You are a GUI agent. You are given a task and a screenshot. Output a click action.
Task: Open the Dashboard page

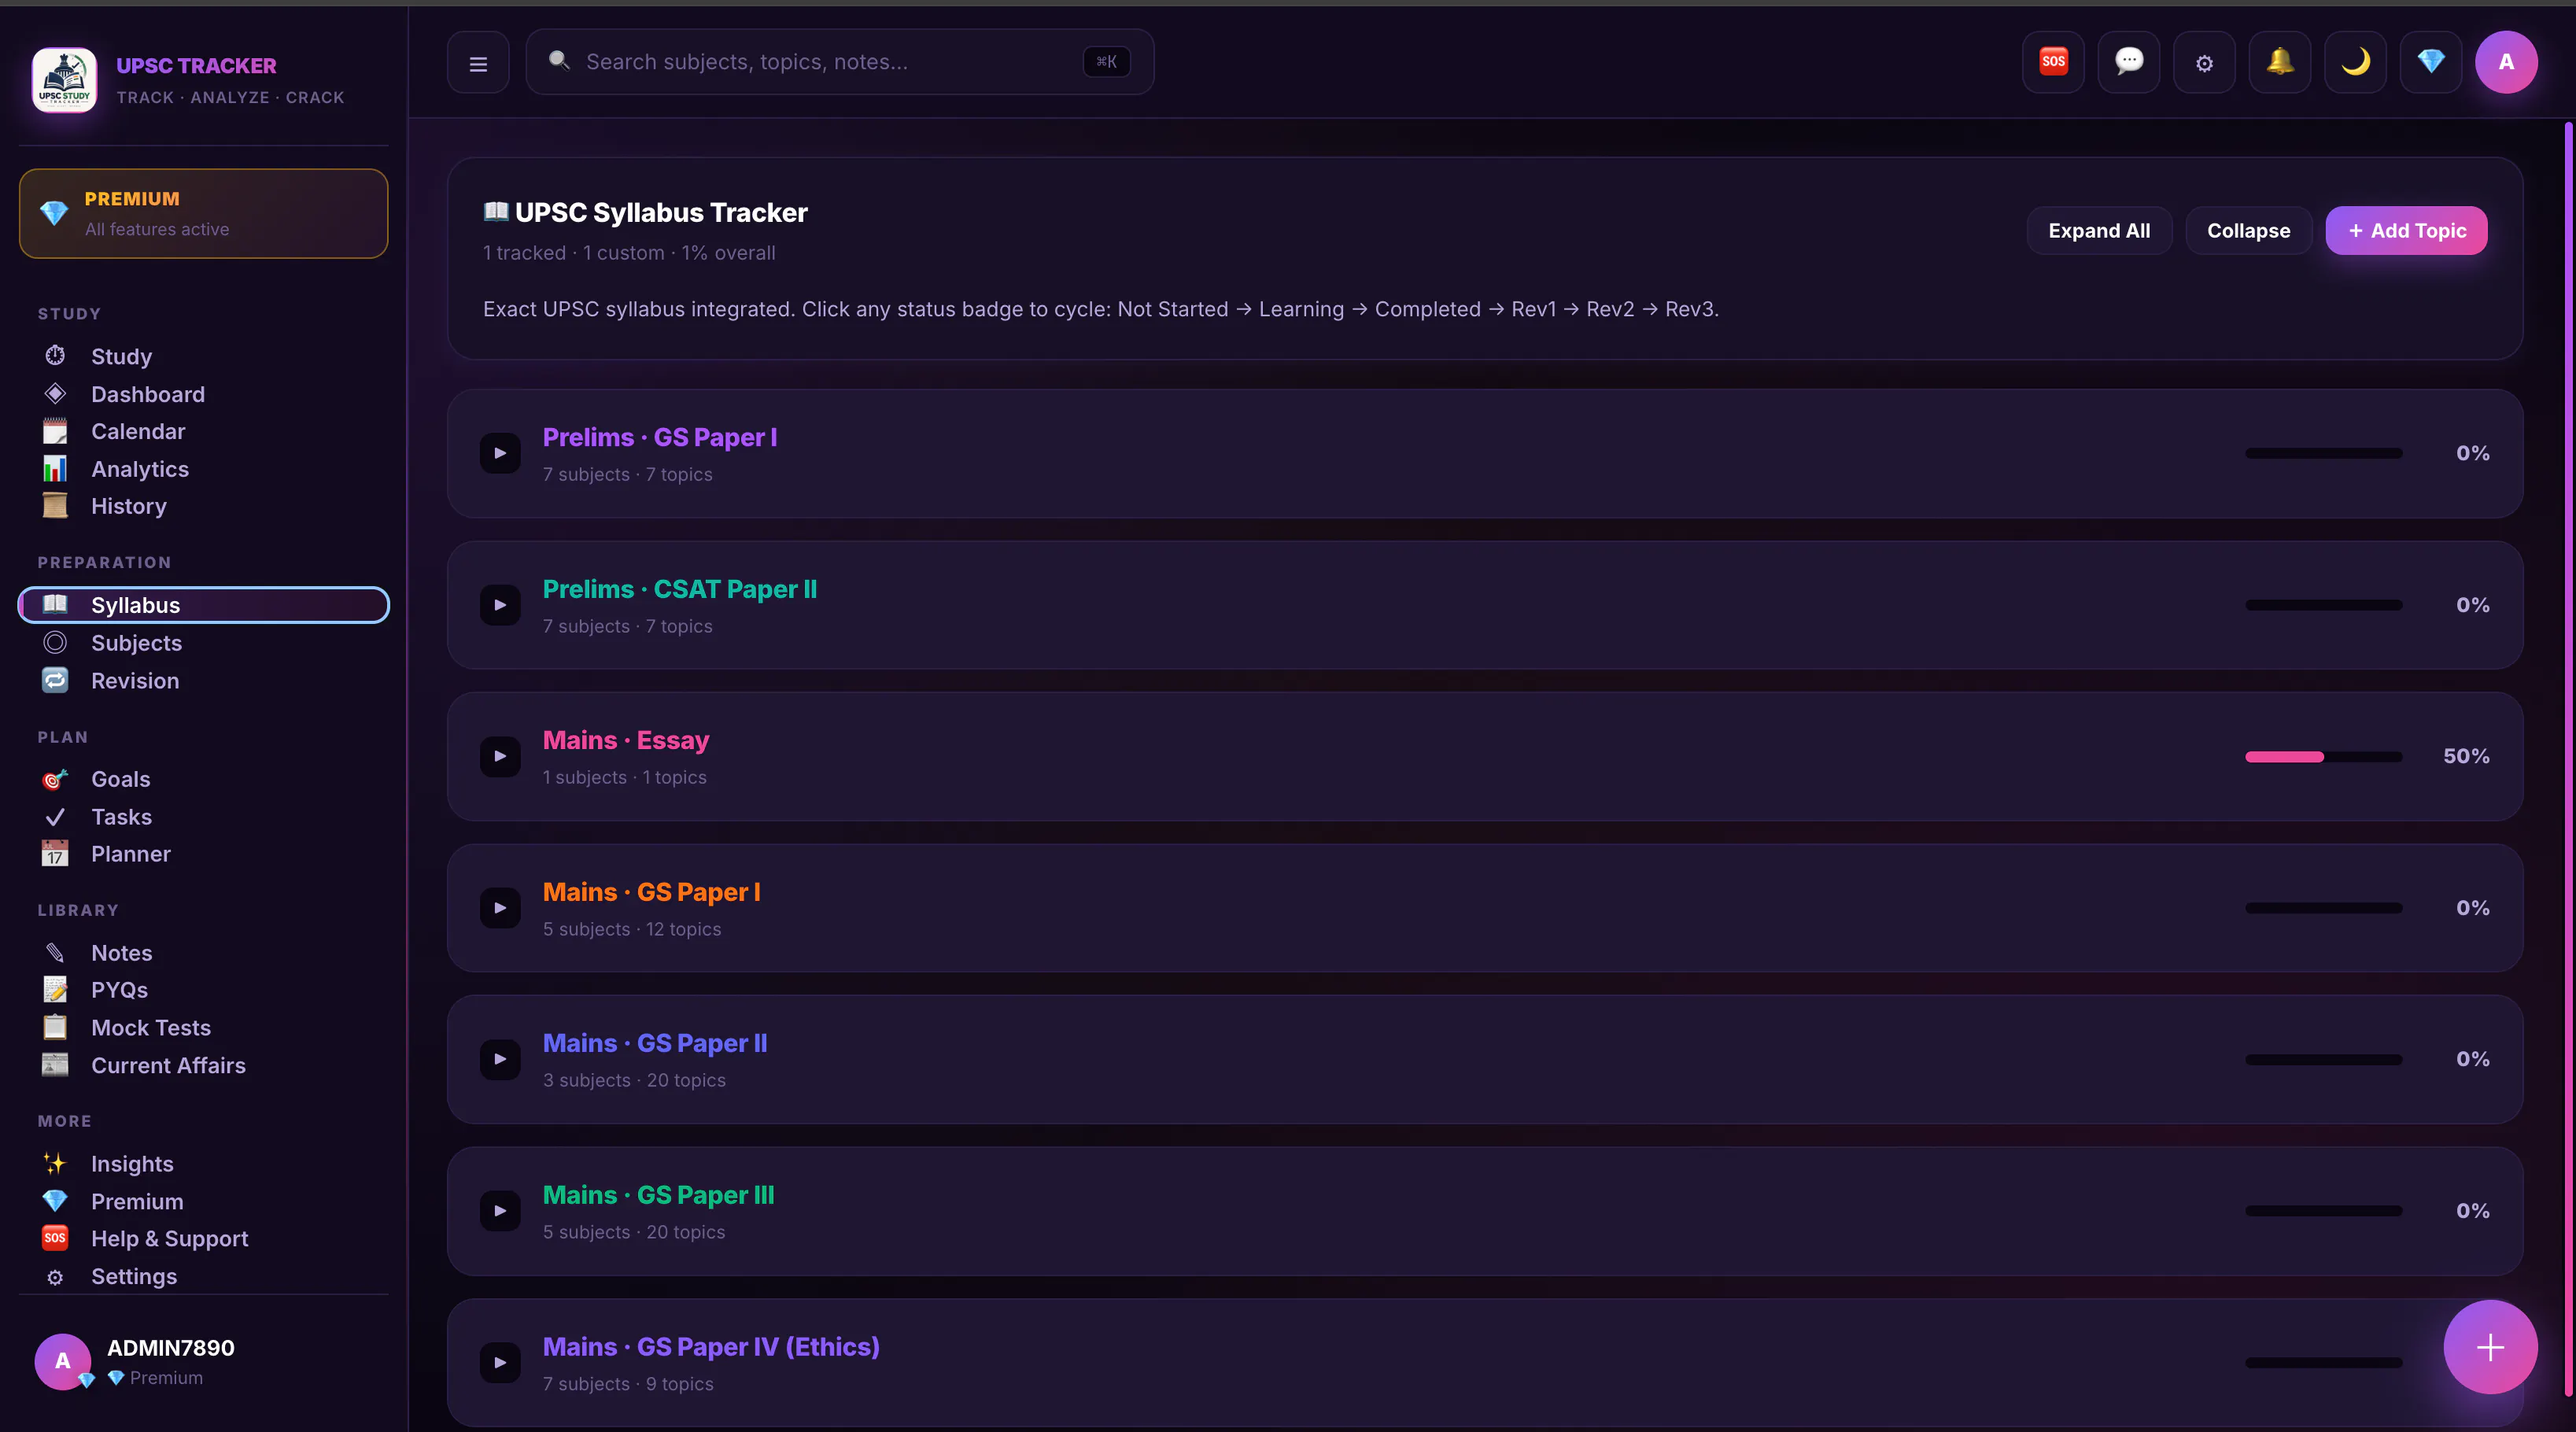(x=203, y=394)
